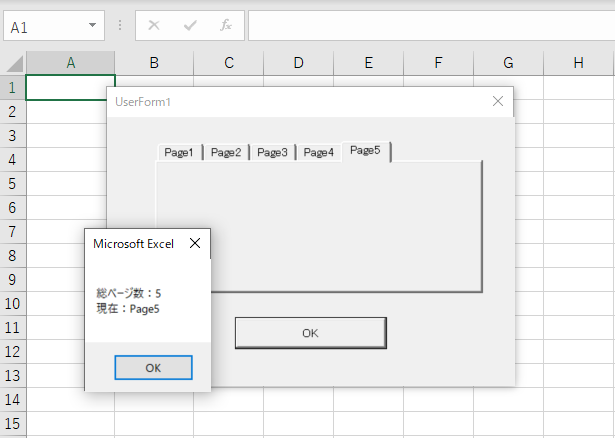Click the enter checkmark icon in formula bar

tap(190, 26)
